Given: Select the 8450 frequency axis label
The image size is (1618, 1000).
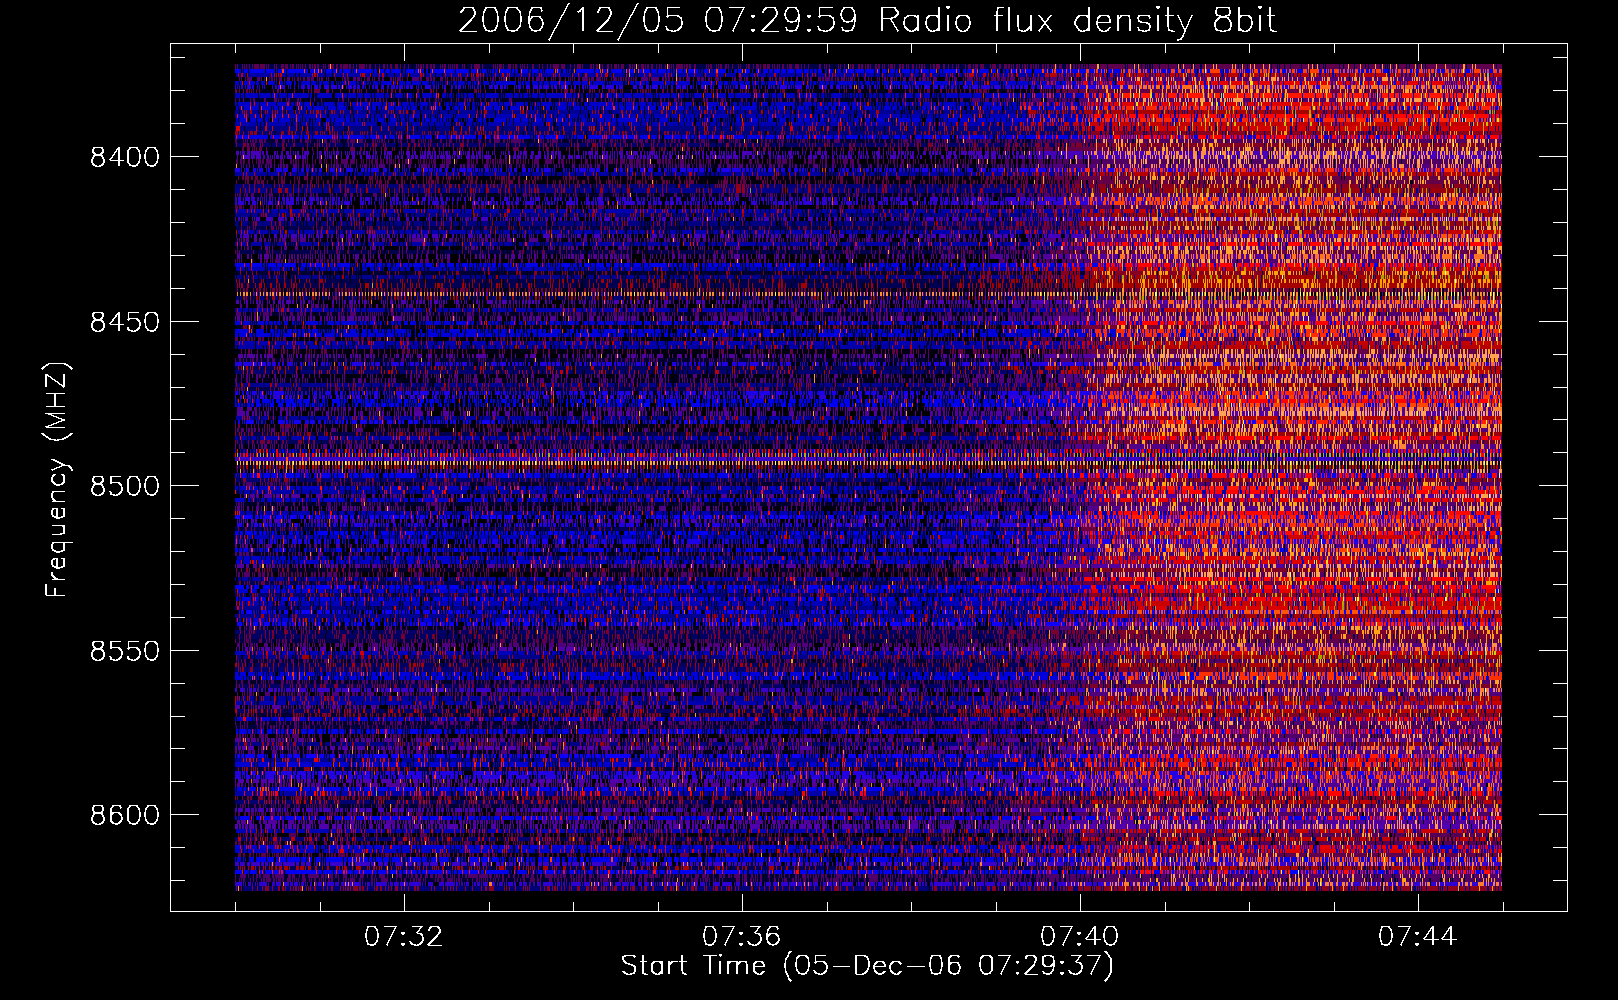Looking at the screenshot, I should coord(124,322).
